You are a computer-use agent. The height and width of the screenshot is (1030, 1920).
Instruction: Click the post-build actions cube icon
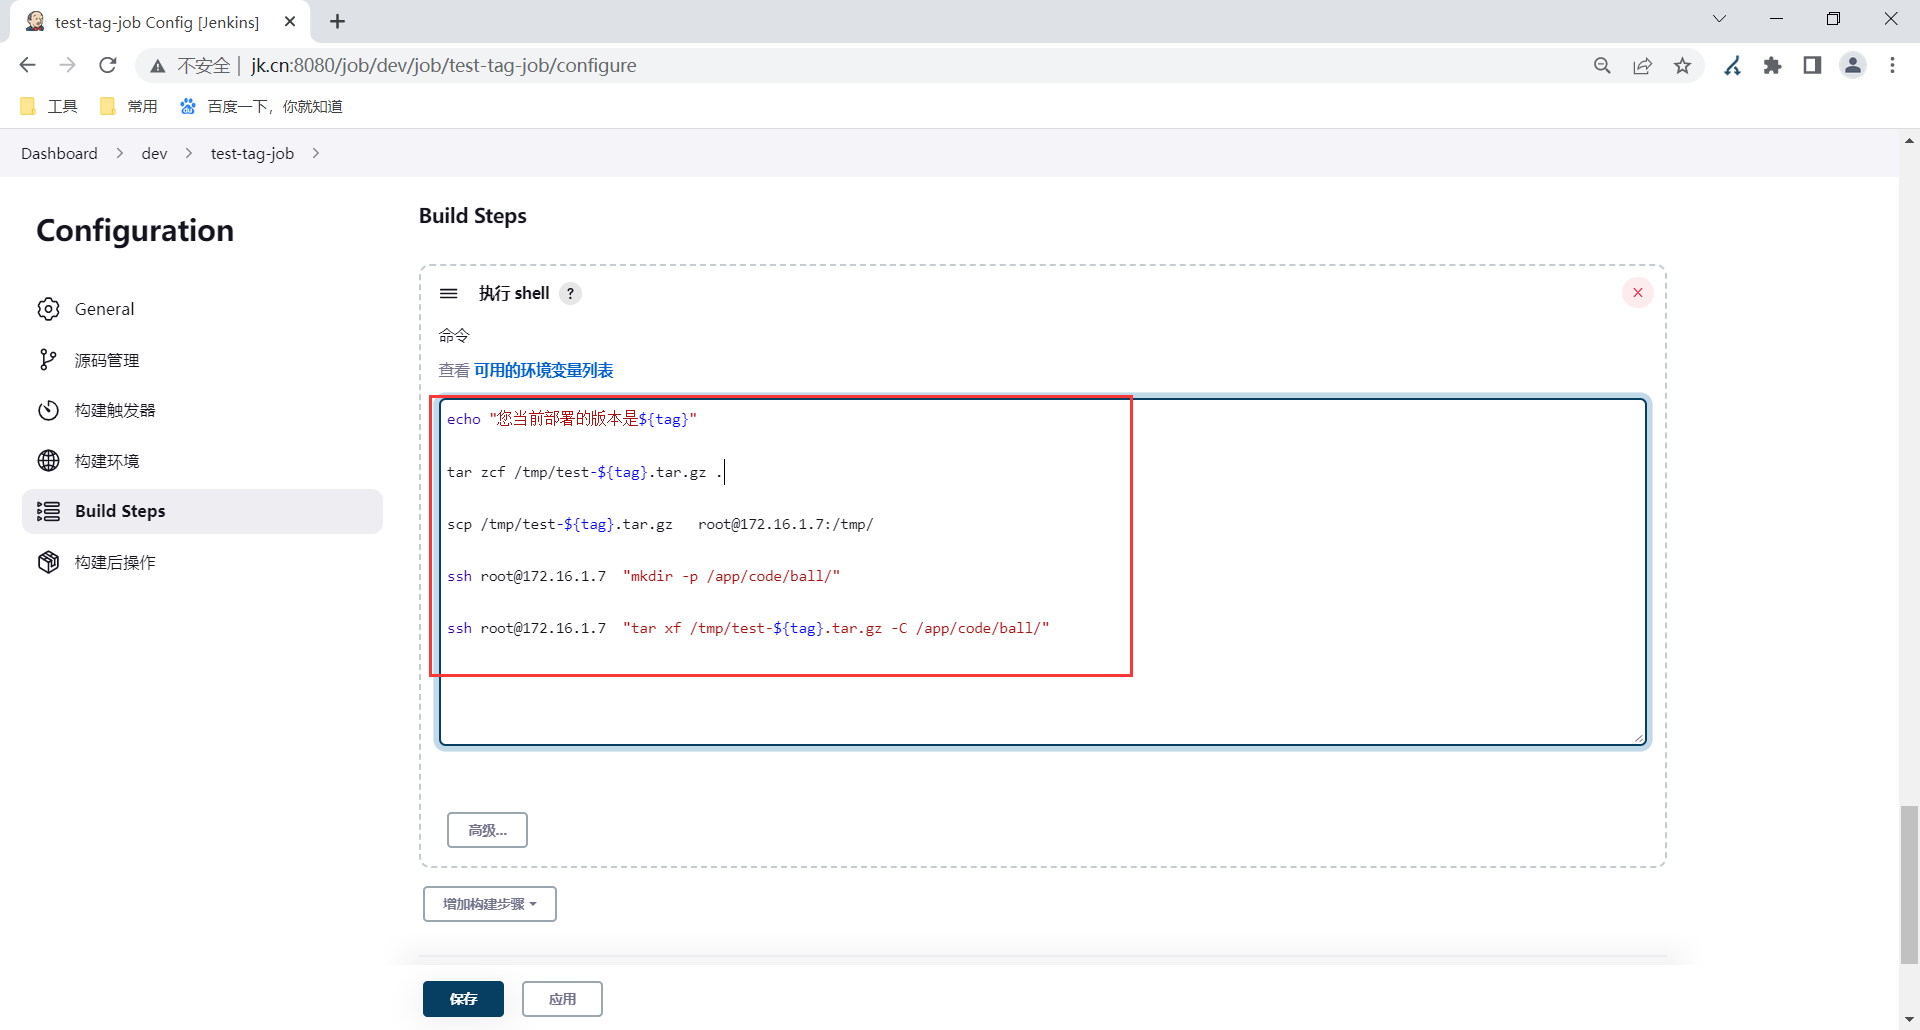click(x=48, y=562)
